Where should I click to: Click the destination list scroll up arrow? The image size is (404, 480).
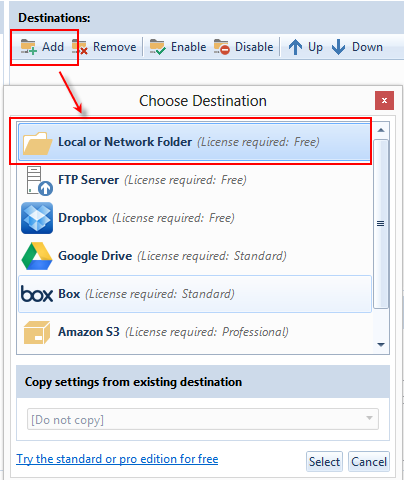click(x=381, y=130)
